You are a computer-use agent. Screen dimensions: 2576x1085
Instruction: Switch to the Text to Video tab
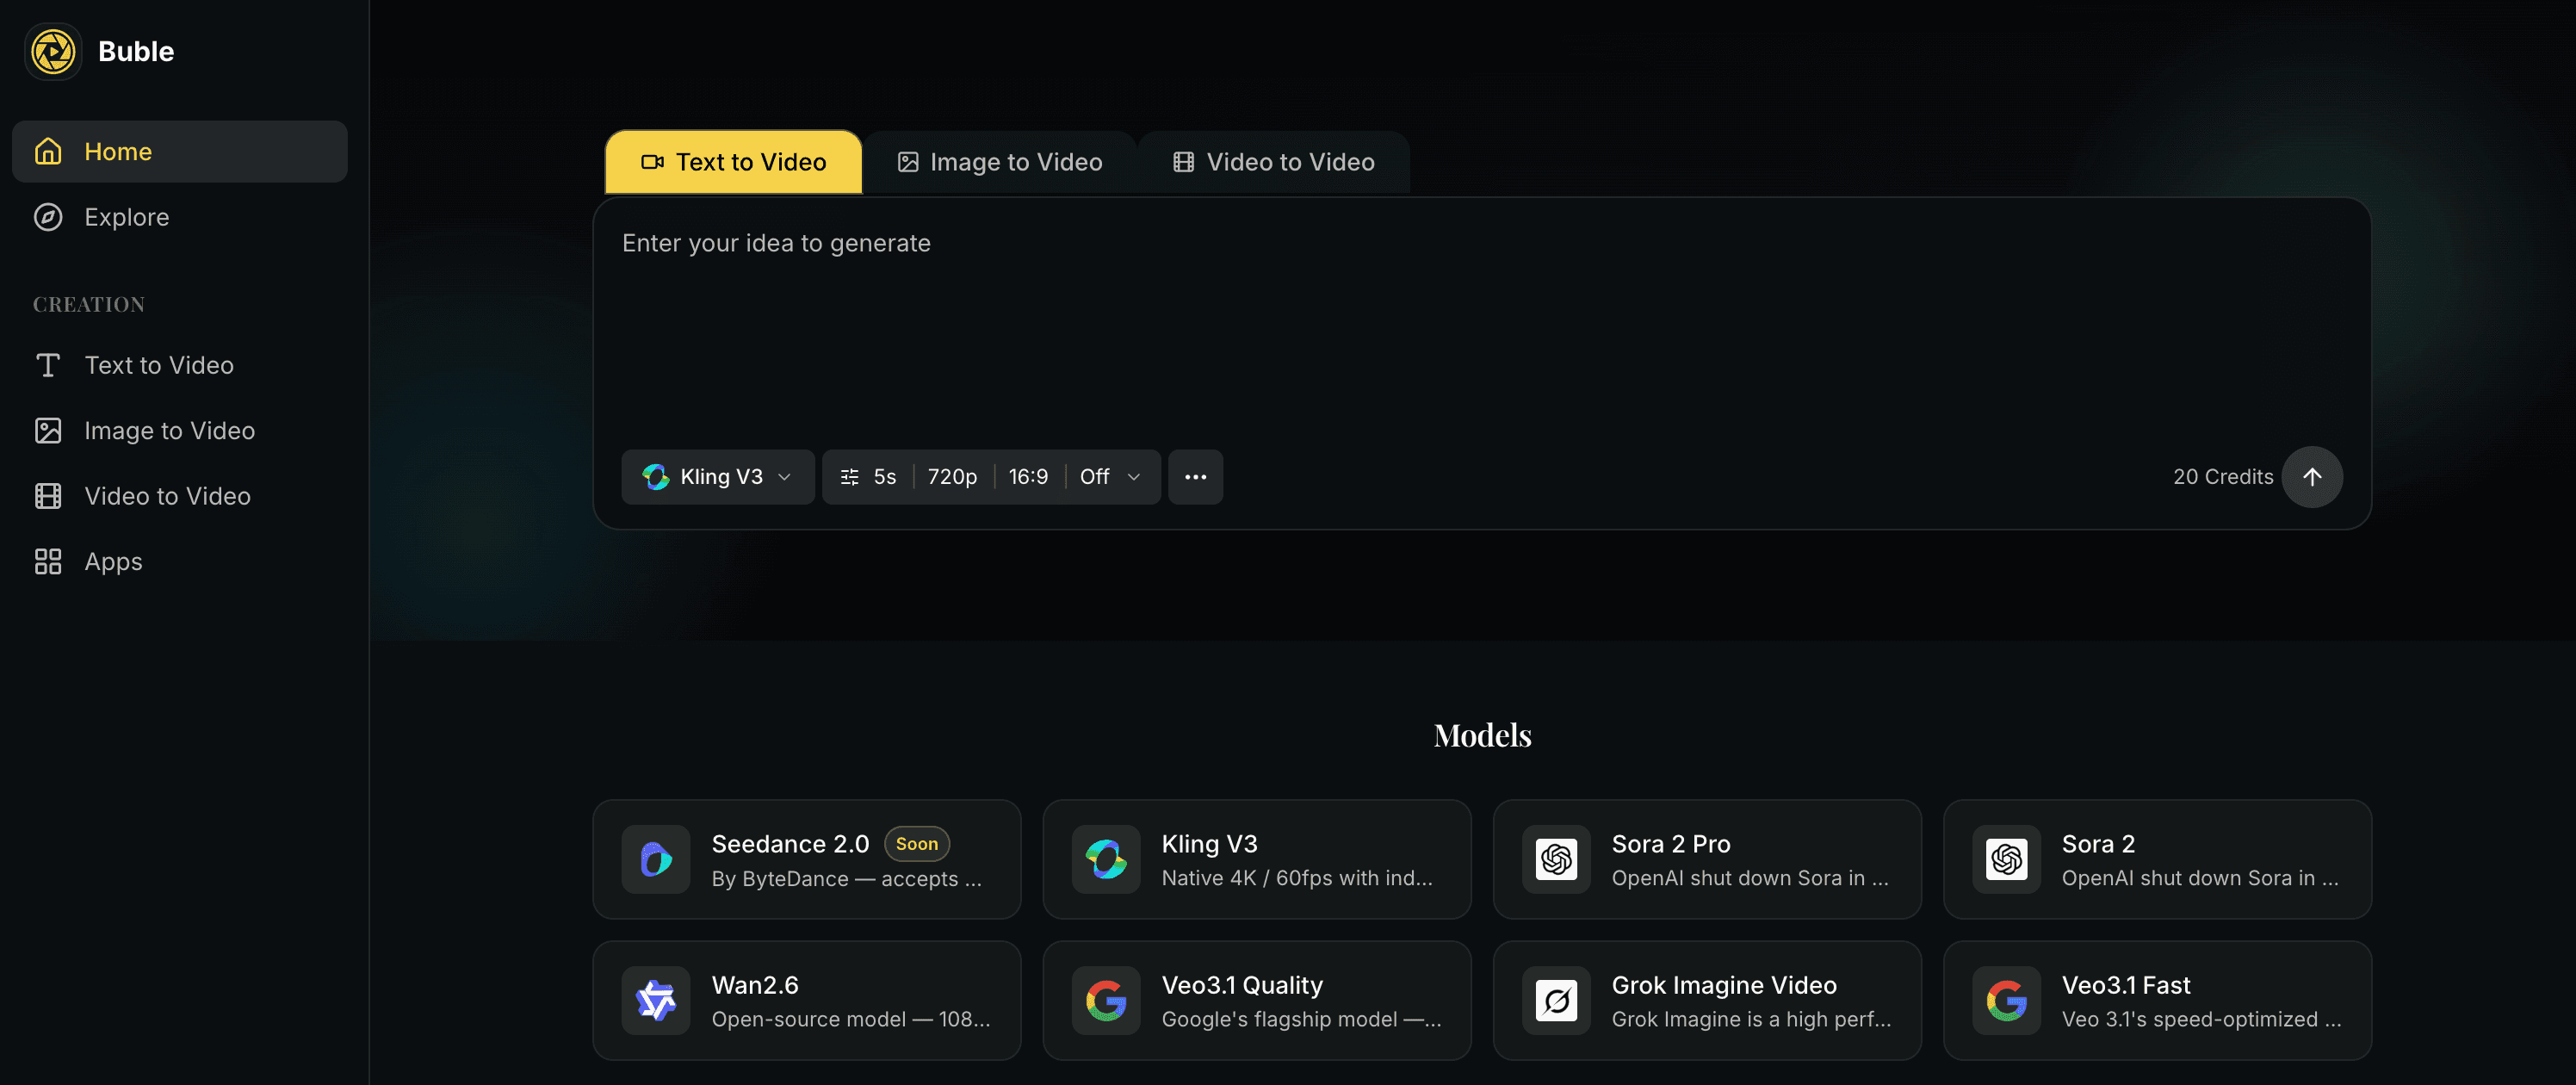pyautogui.click(x=734, y=162)
